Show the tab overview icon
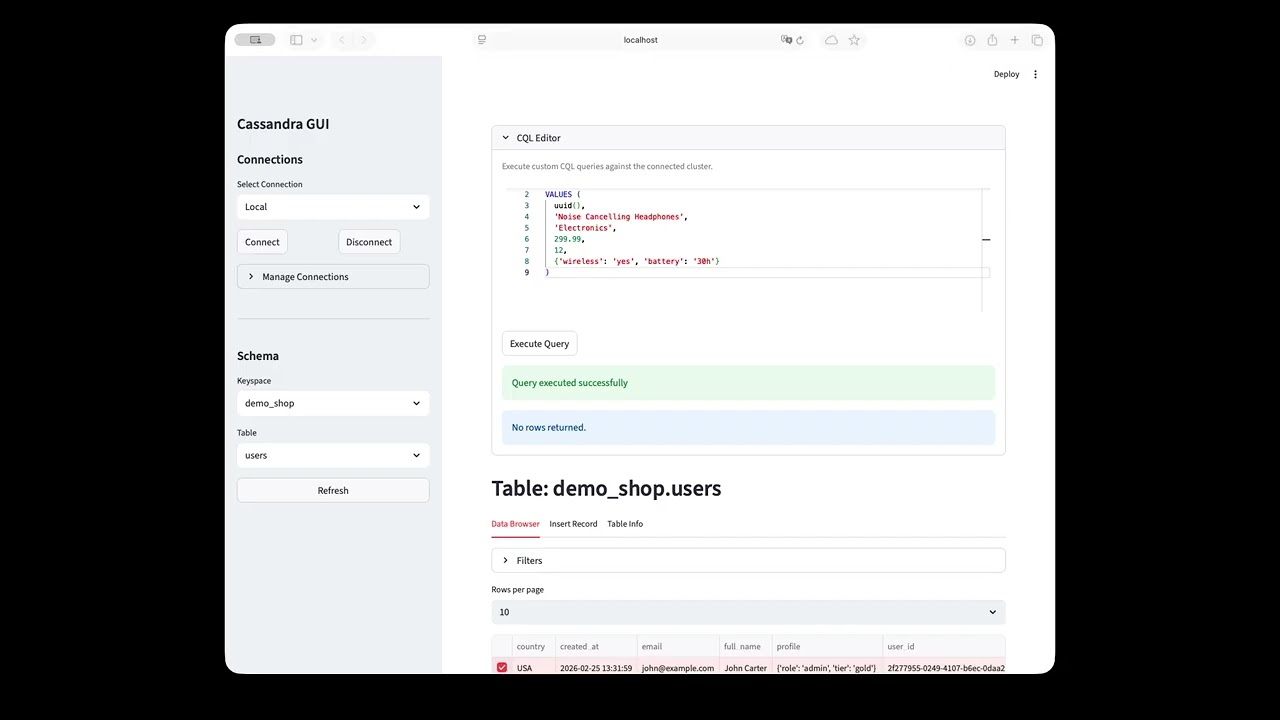 (x=1037, y=40)
